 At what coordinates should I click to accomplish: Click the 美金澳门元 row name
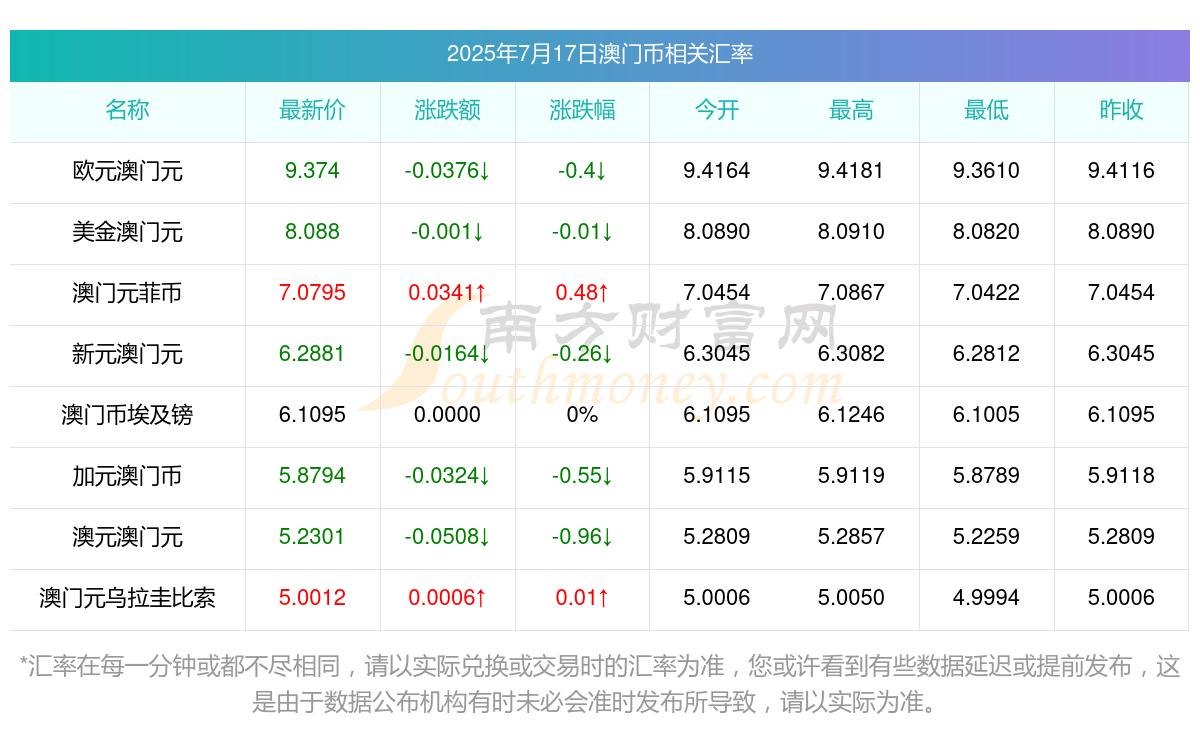128,232
